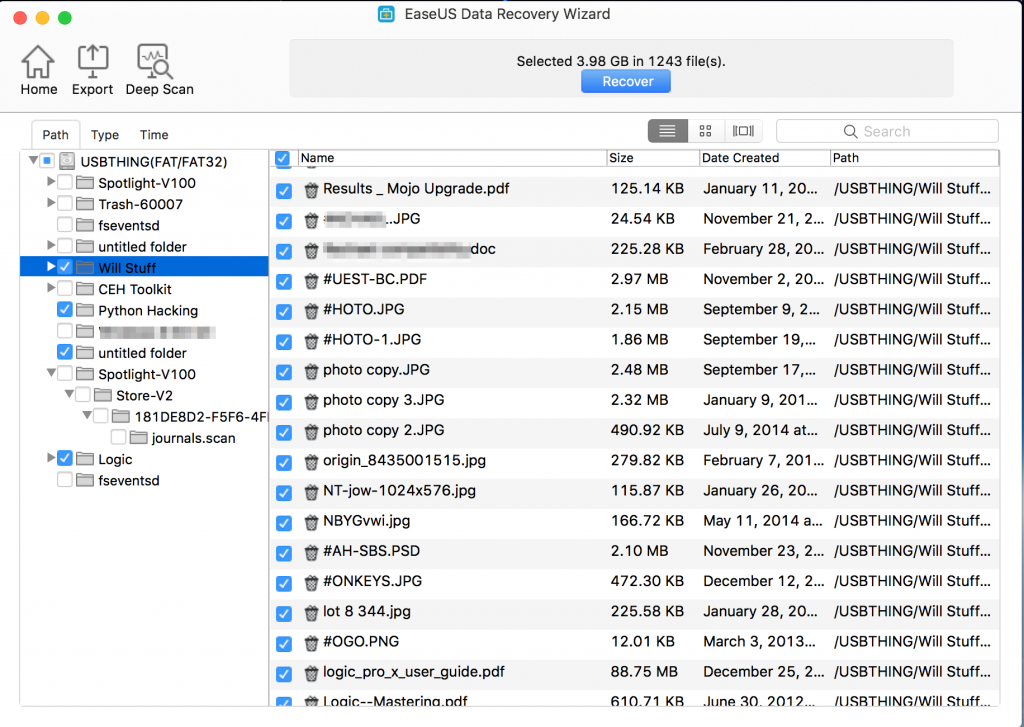Uncheck the Logic folder checkbox
1024x727 pixels.
tap(65, 459)
